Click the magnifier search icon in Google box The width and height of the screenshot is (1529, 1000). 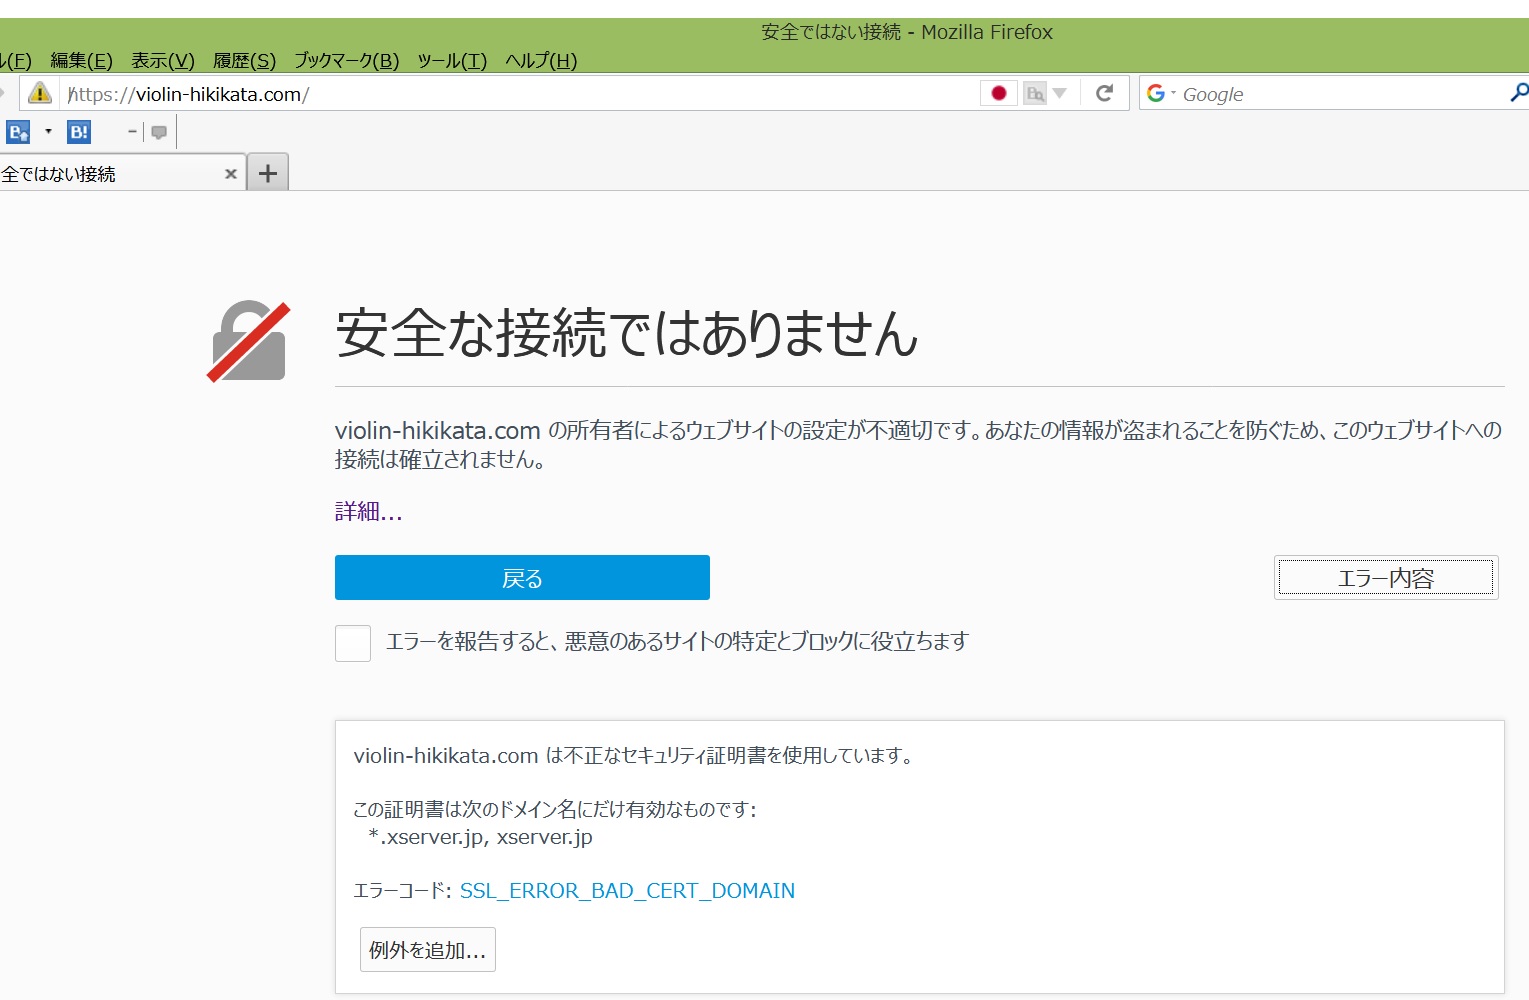tap(1518, 93)
